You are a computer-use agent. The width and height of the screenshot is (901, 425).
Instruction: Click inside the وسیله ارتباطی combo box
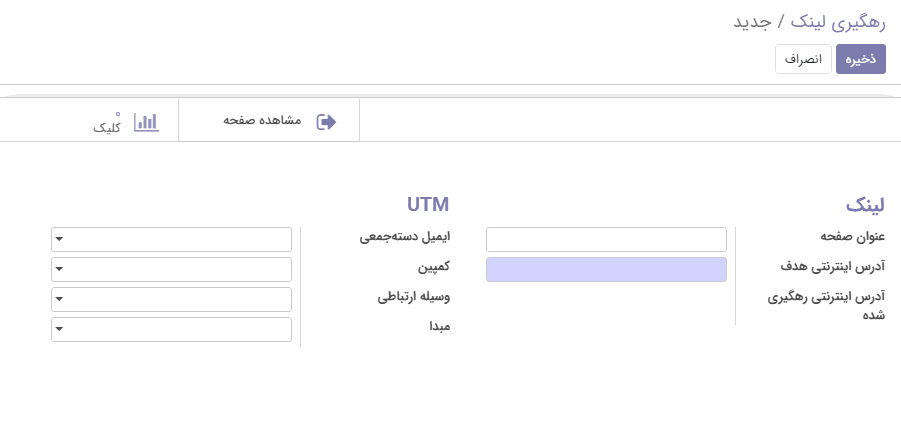(171, 299)
